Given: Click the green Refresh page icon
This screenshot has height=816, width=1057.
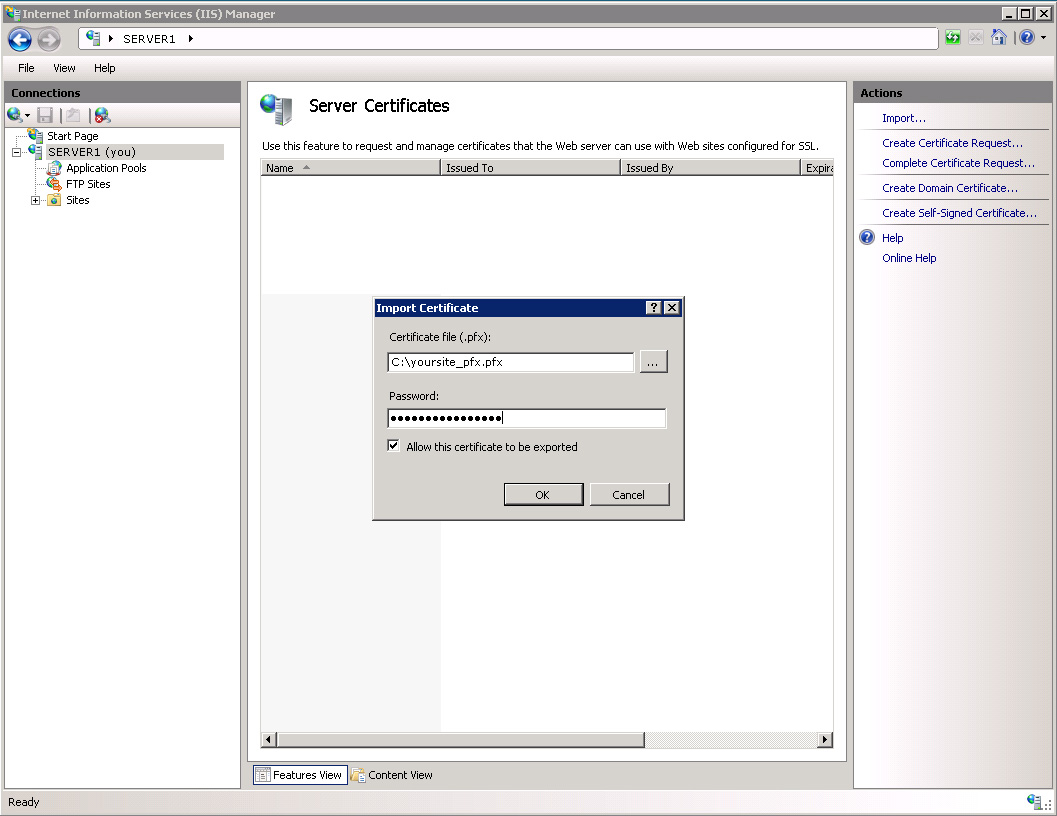Looking at the screenshot, I should [x=953, y=38].
